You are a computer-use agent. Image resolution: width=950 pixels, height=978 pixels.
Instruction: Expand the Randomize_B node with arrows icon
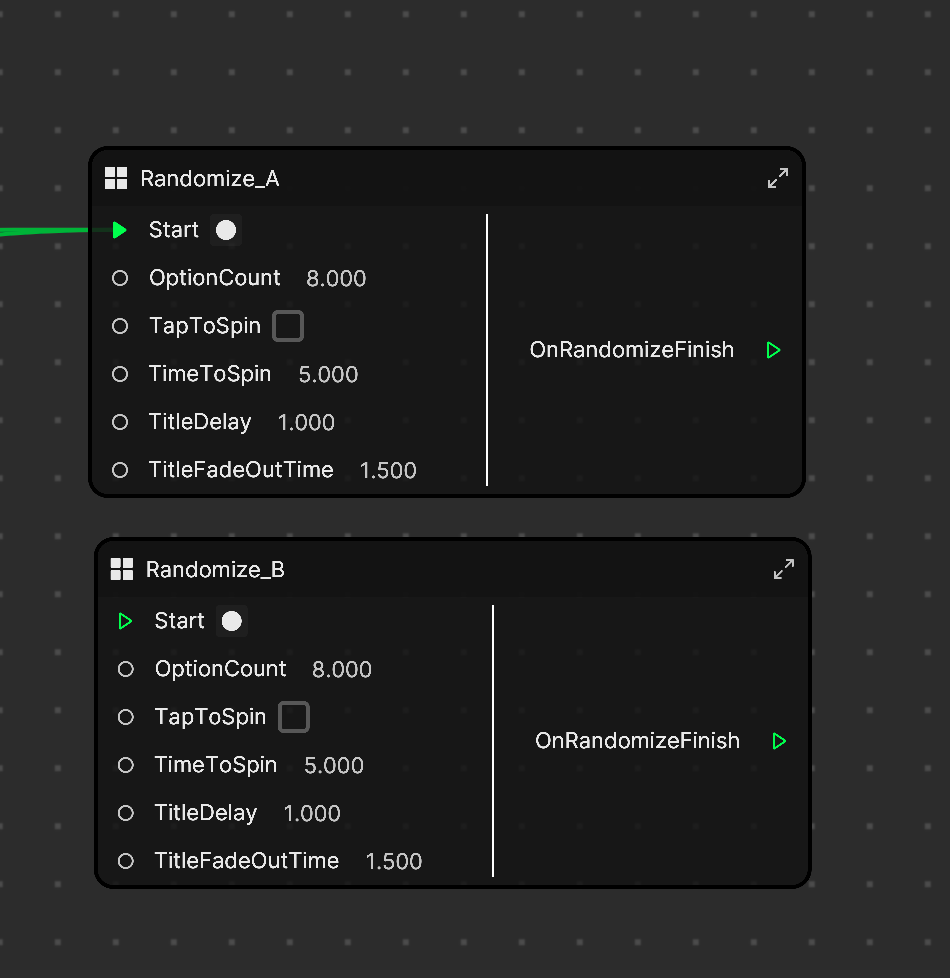[783, 569]
